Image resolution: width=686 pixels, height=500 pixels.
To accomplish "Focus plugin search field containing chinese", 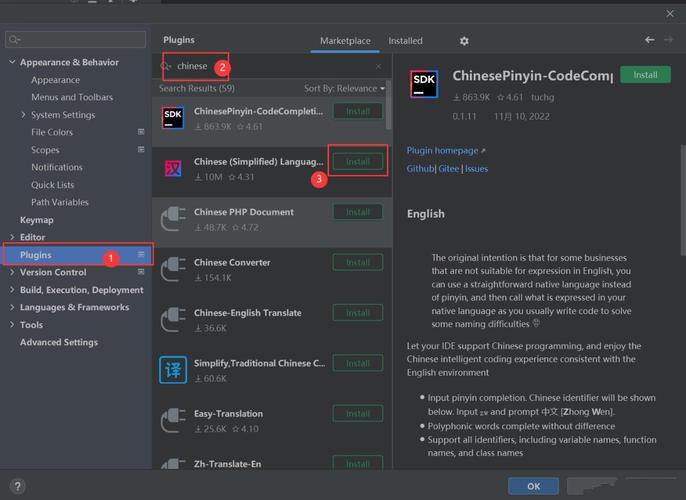I will click(271, 66).
